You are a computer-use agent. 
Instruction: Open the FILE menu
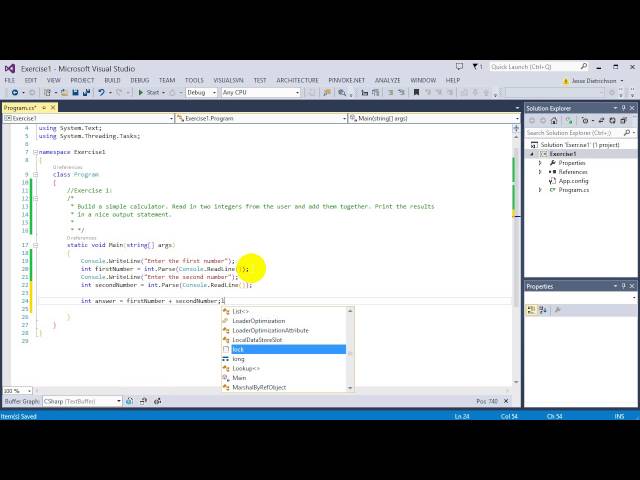pos(10,80)
